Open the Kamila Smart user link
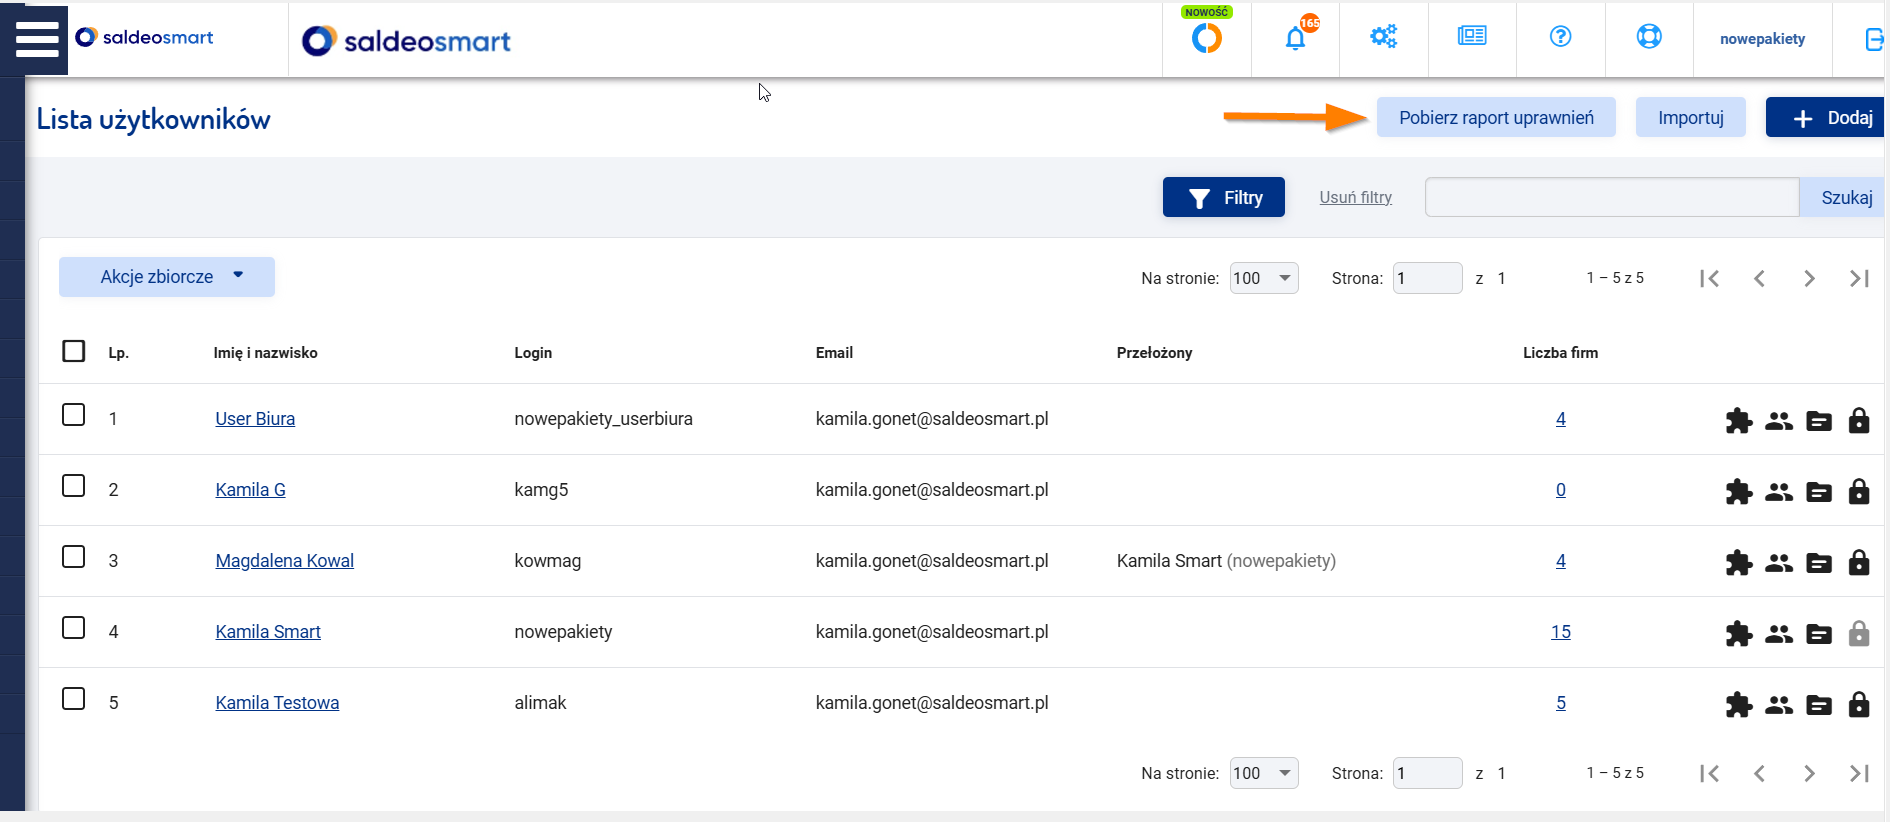 (x=268, y=632)
